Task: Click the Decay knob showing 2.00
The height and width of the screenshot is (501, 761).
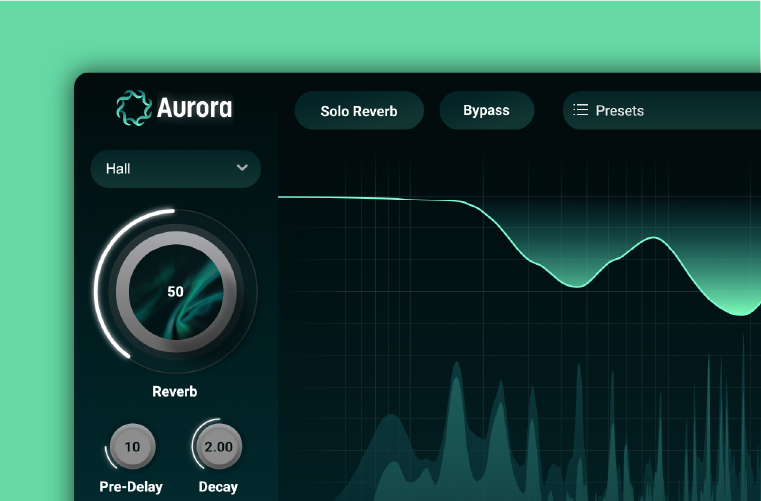Action: coord(218,446)
